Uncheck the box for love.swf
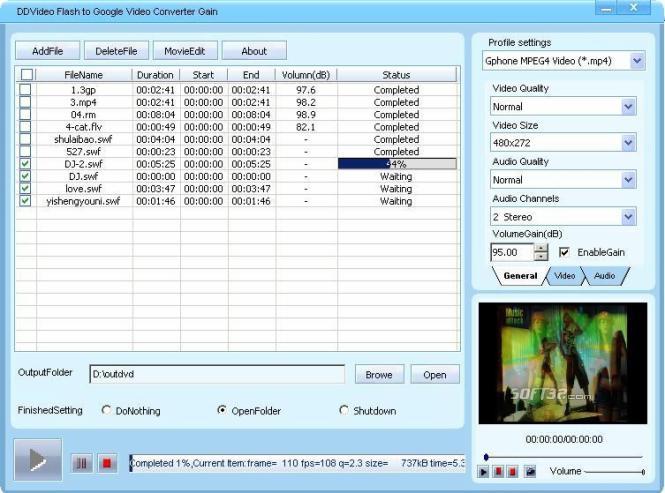 click(25, 188)
